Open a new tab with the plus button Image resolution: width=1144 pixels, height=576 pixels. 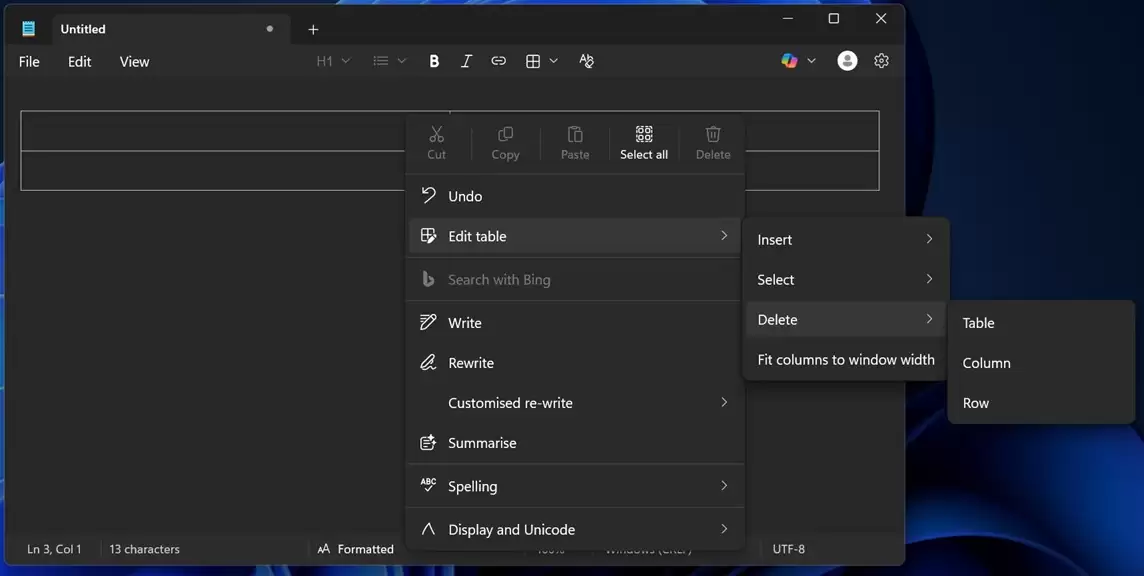point(313,29)
